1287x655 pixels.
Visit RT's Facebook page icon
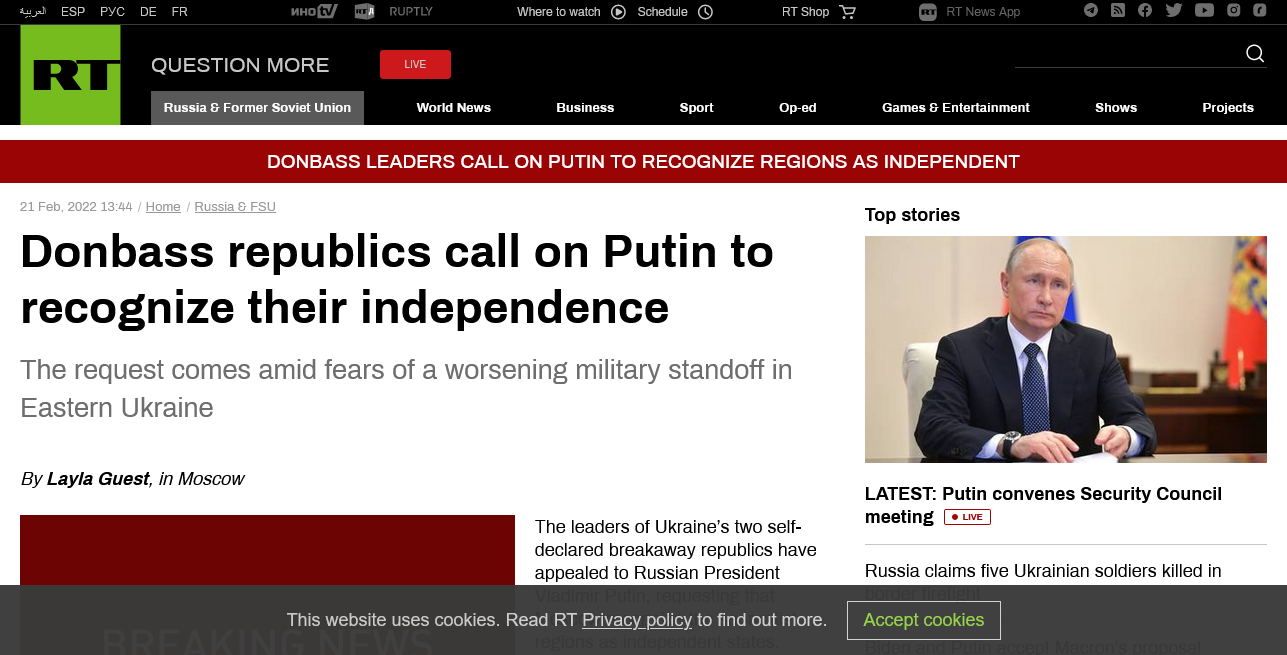(1145, 10)
